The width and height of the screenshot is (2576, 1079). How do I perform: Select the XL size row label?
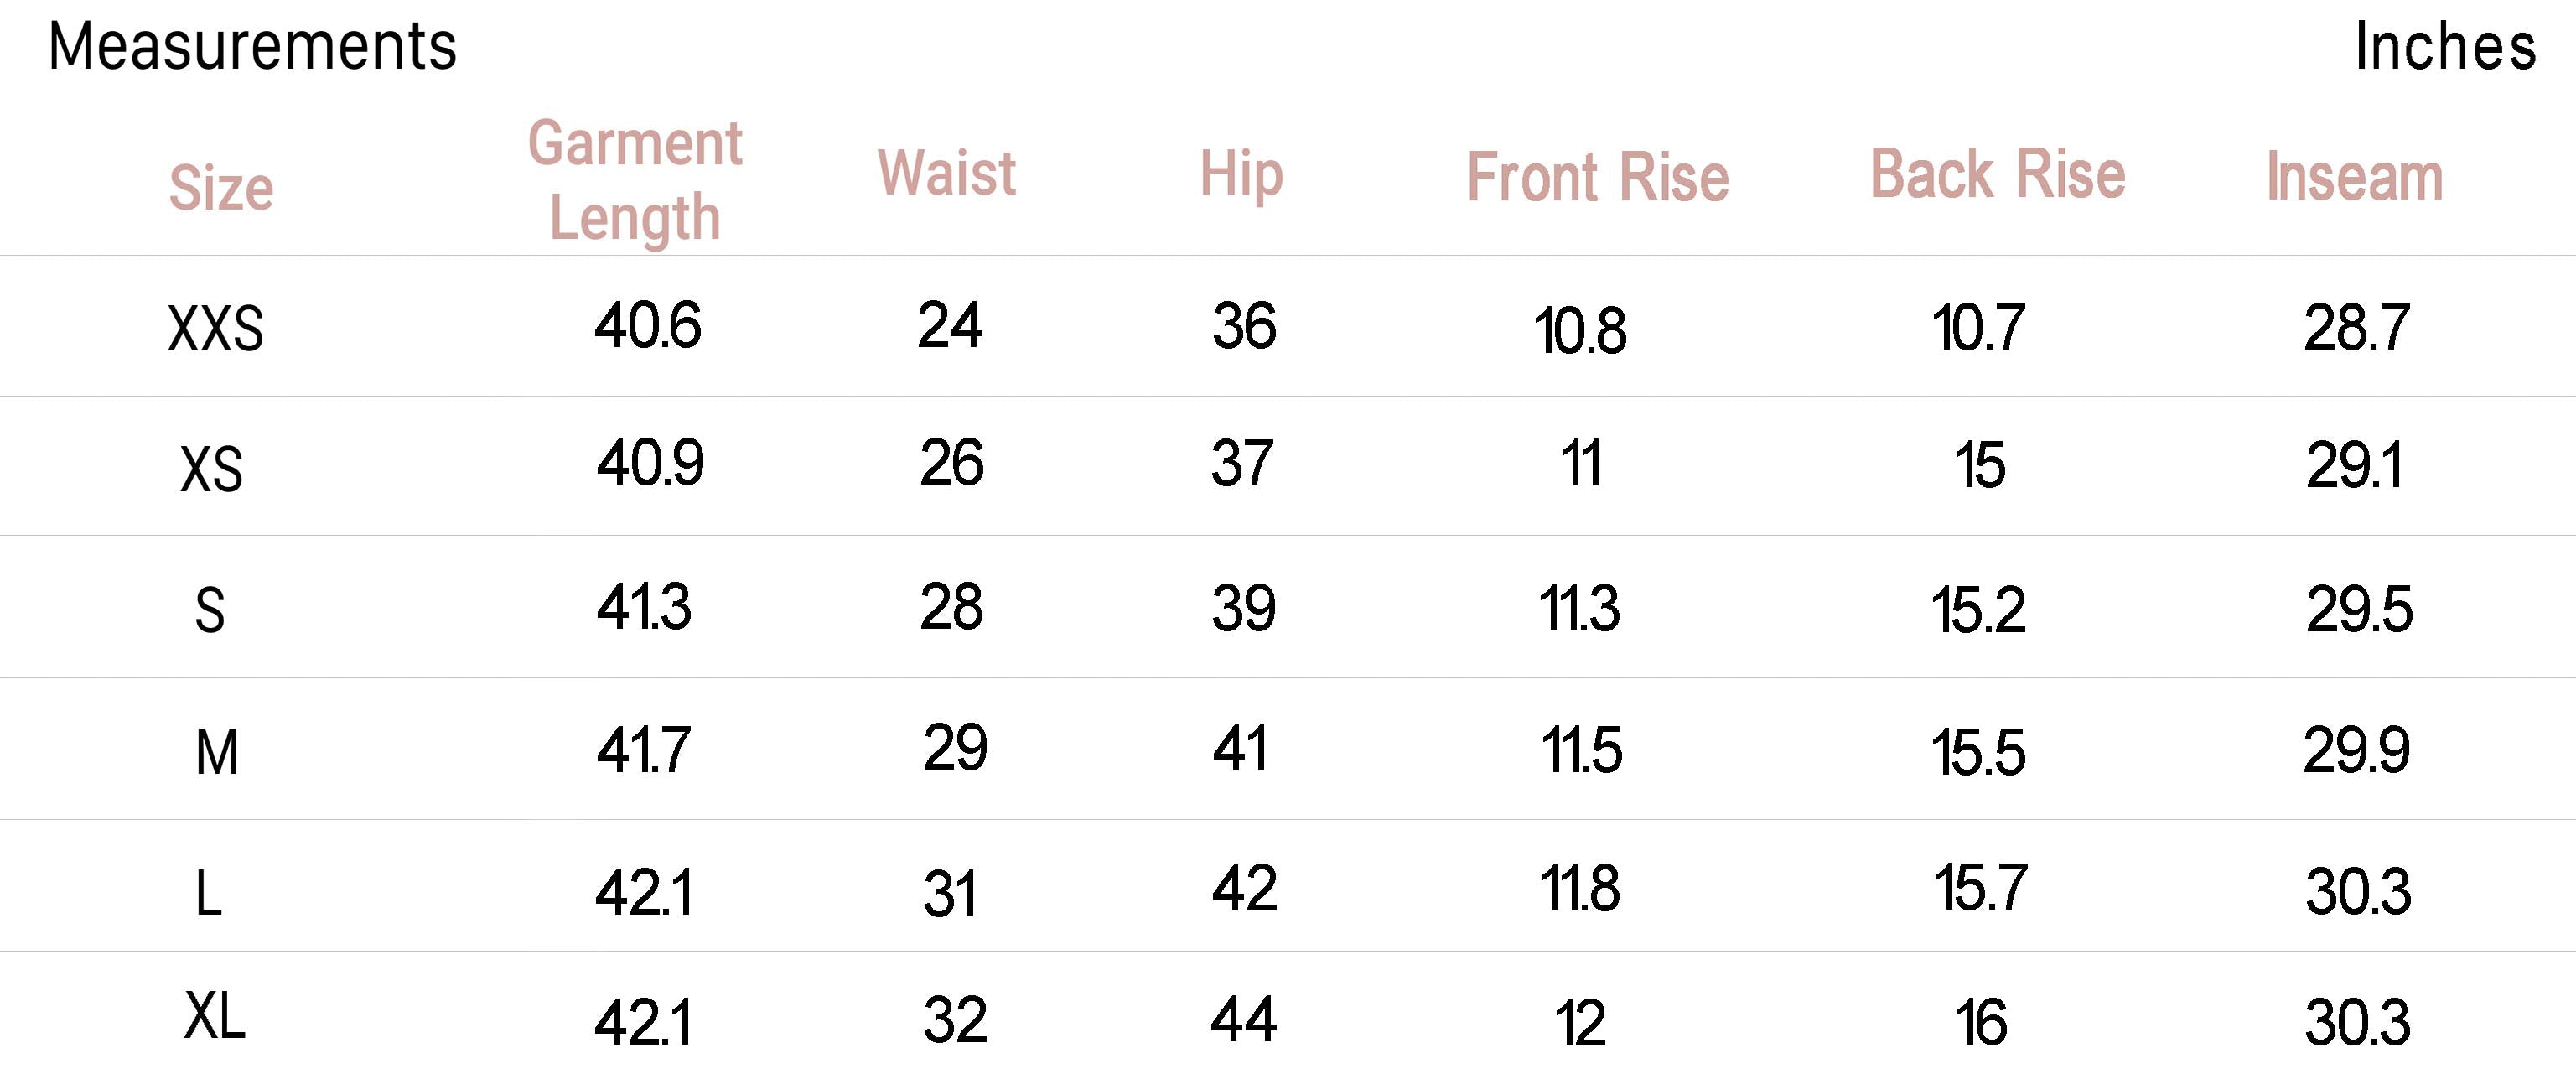click(214, 1017)
